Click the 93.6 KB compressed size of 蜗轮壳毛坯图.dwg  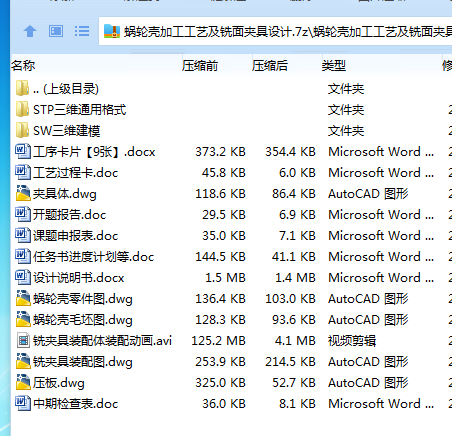point(294,320)
